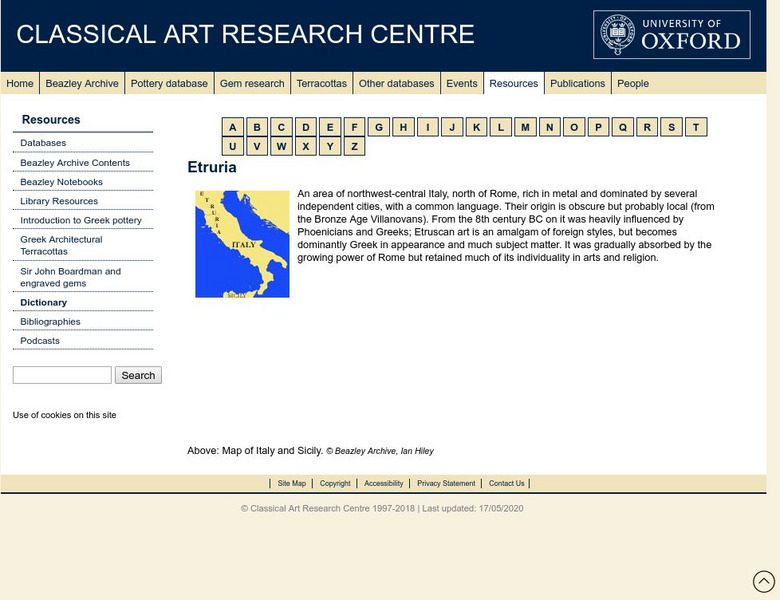Viewport: 780px width, 600px height.
Task: Open Bibliographies link
Action: pos(50,322)
